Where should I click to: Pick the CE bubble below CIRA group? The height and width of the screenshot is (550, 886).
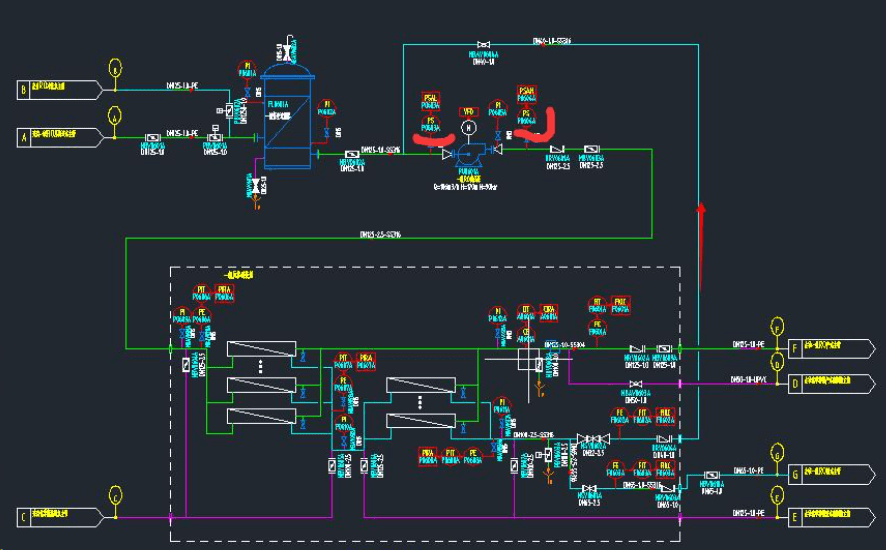(x=526, y=336)
